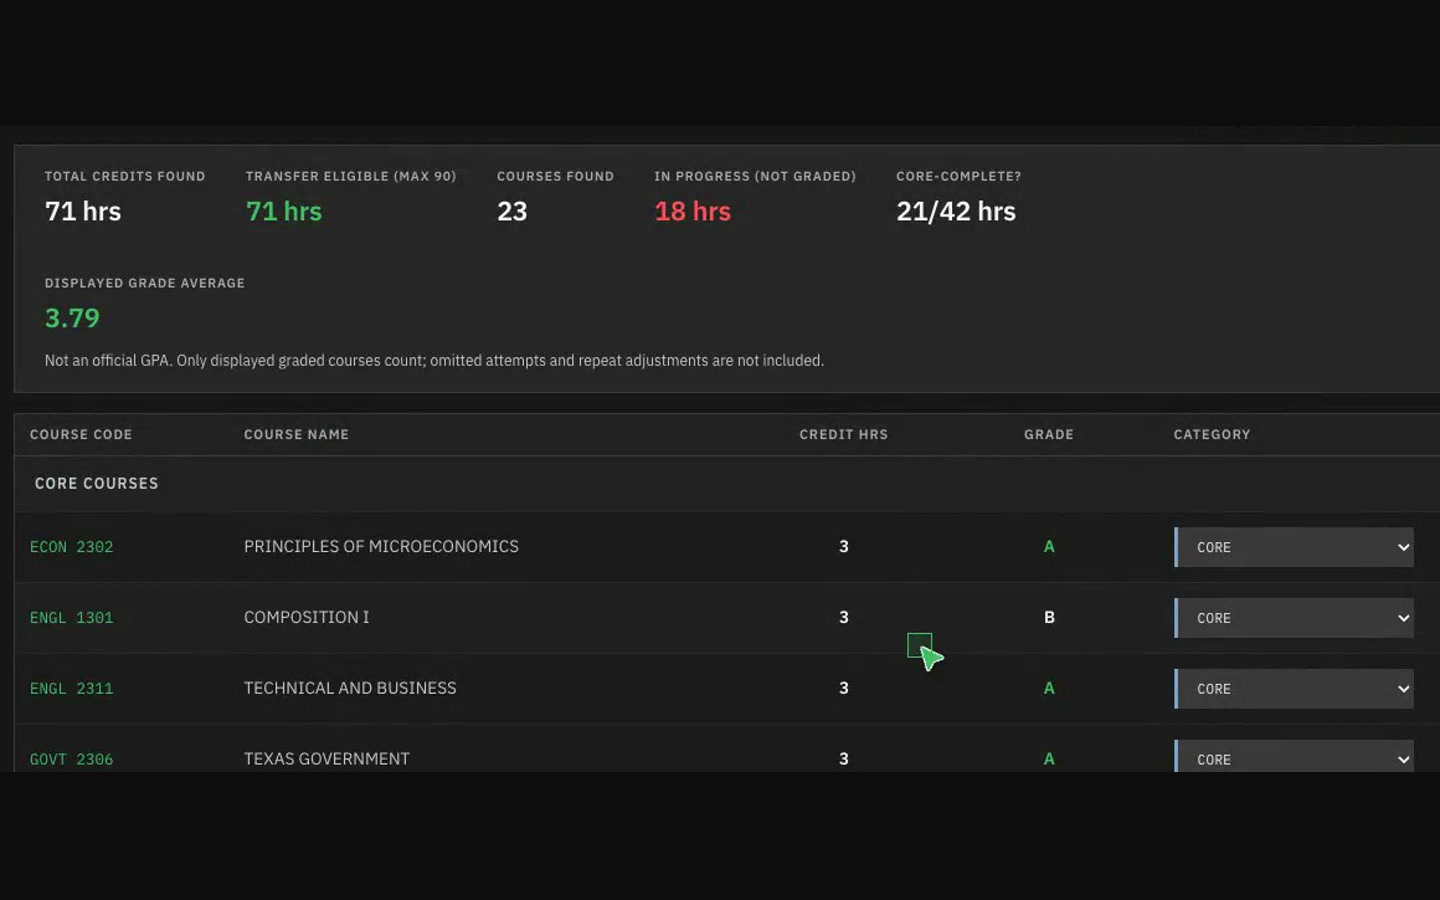Select TECHNICAL AND BUSINESS course name
This screenshot has width=1440, height=900.
pos(350,688)
